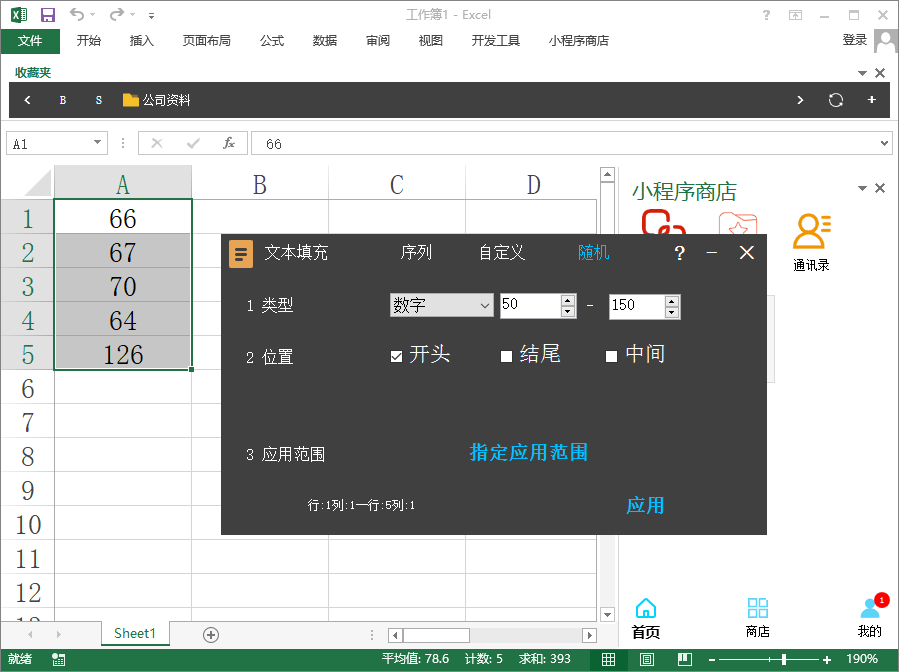The height and width of the screenshot is (672, 899).
Task: Undo the last action
Action: click(77, 14)
